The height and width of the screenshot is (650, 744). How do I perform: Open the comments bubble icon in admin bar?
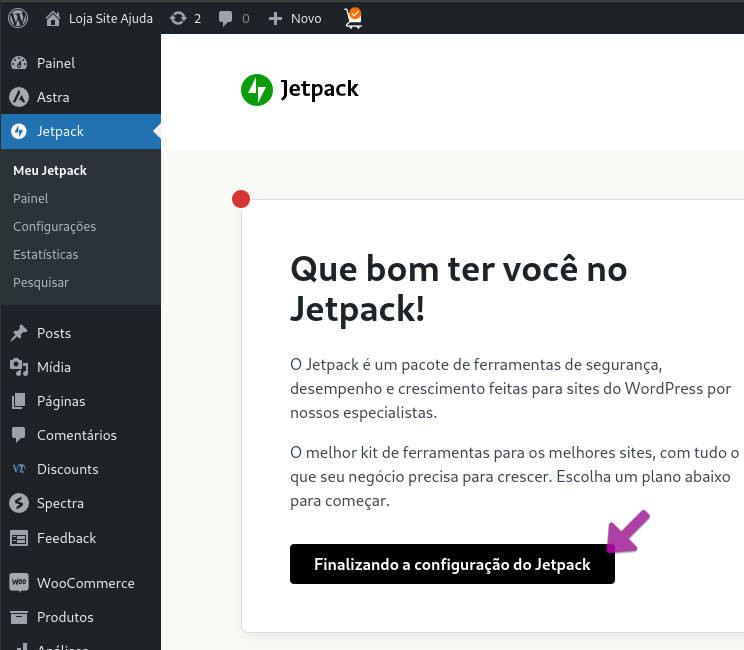point(225,19)
